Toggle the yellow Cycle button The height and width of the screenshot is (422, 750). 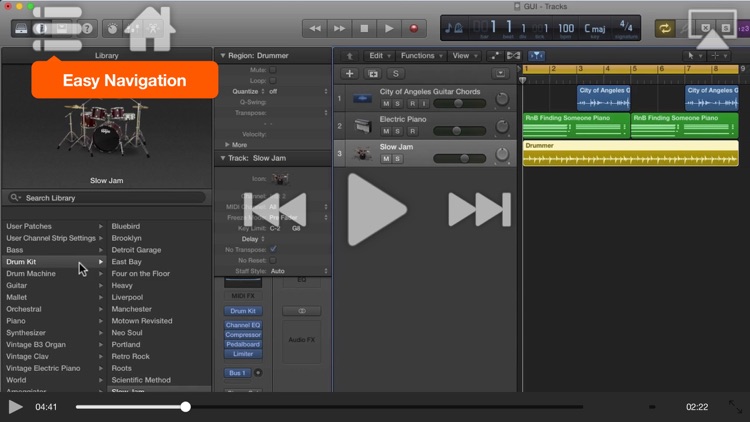pos(664,29)
